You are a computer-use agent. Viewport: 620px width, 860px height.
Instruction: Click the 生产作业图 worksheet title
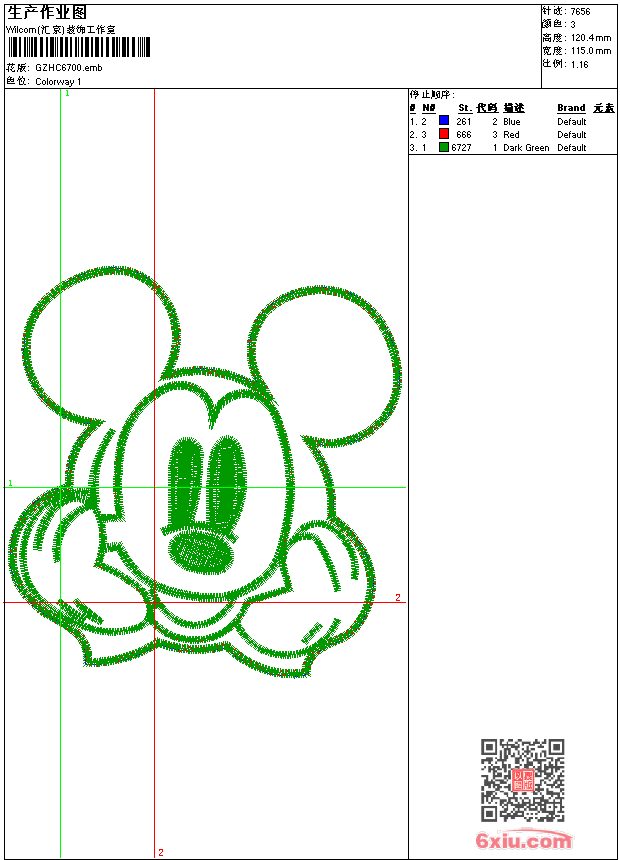[x=47, y=12]
